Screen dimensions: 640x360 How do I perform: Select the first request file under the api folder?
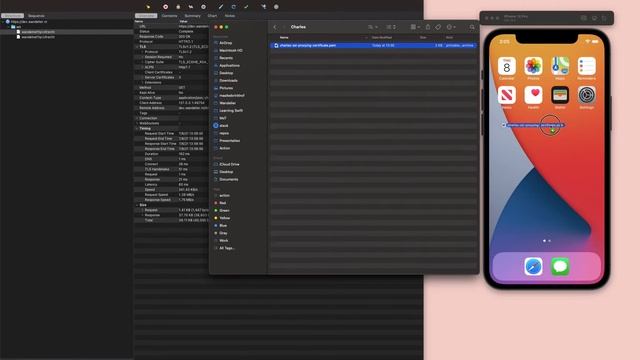pos(38,31)
